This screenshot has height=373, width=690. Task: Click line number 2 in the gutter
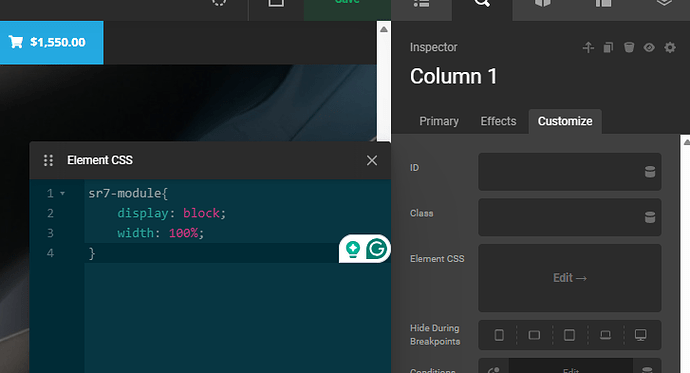click(50, 213)
